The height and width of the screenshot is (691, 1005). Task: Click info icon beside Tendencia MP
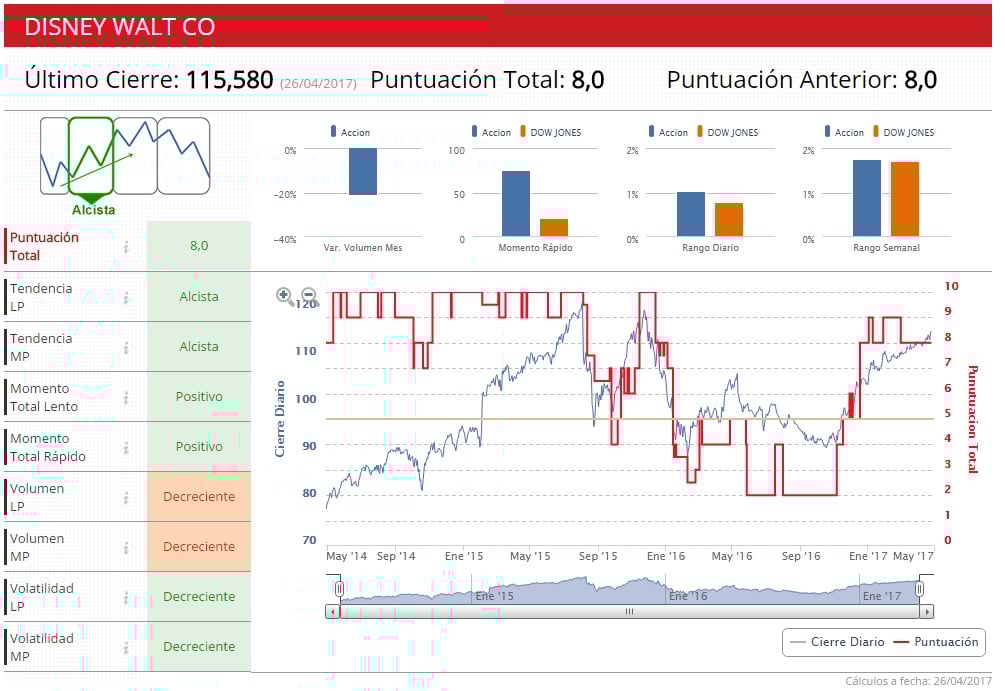[126, 347]
